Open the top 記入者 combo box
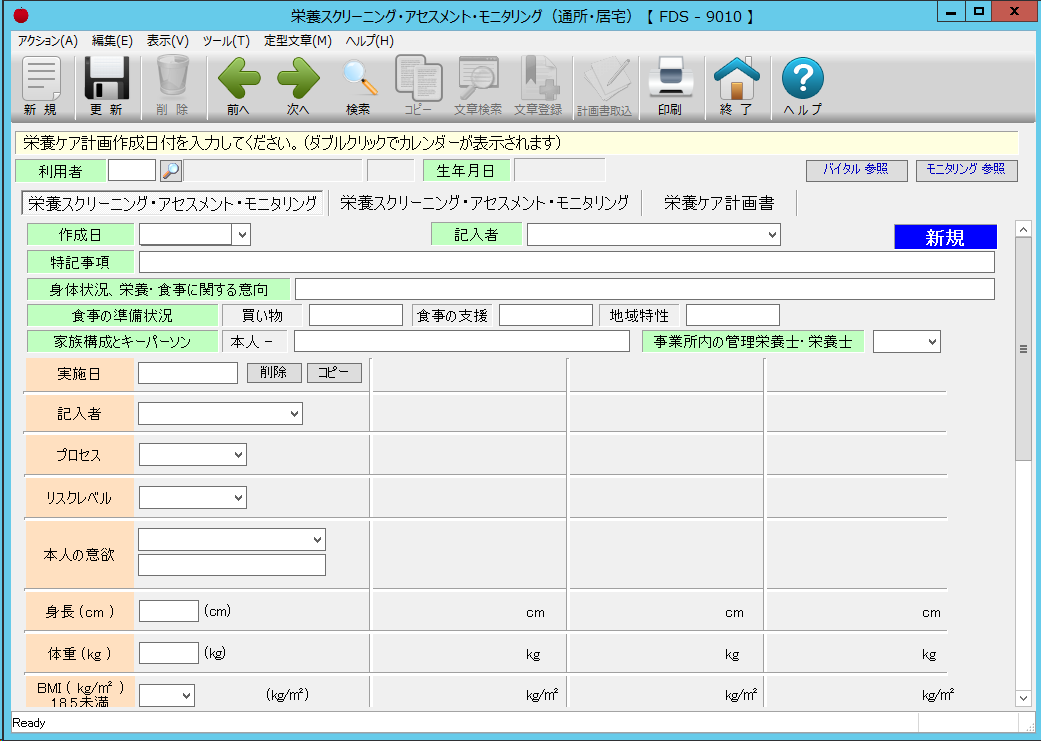Screen dimensions: 1041x741 (771, 235)
